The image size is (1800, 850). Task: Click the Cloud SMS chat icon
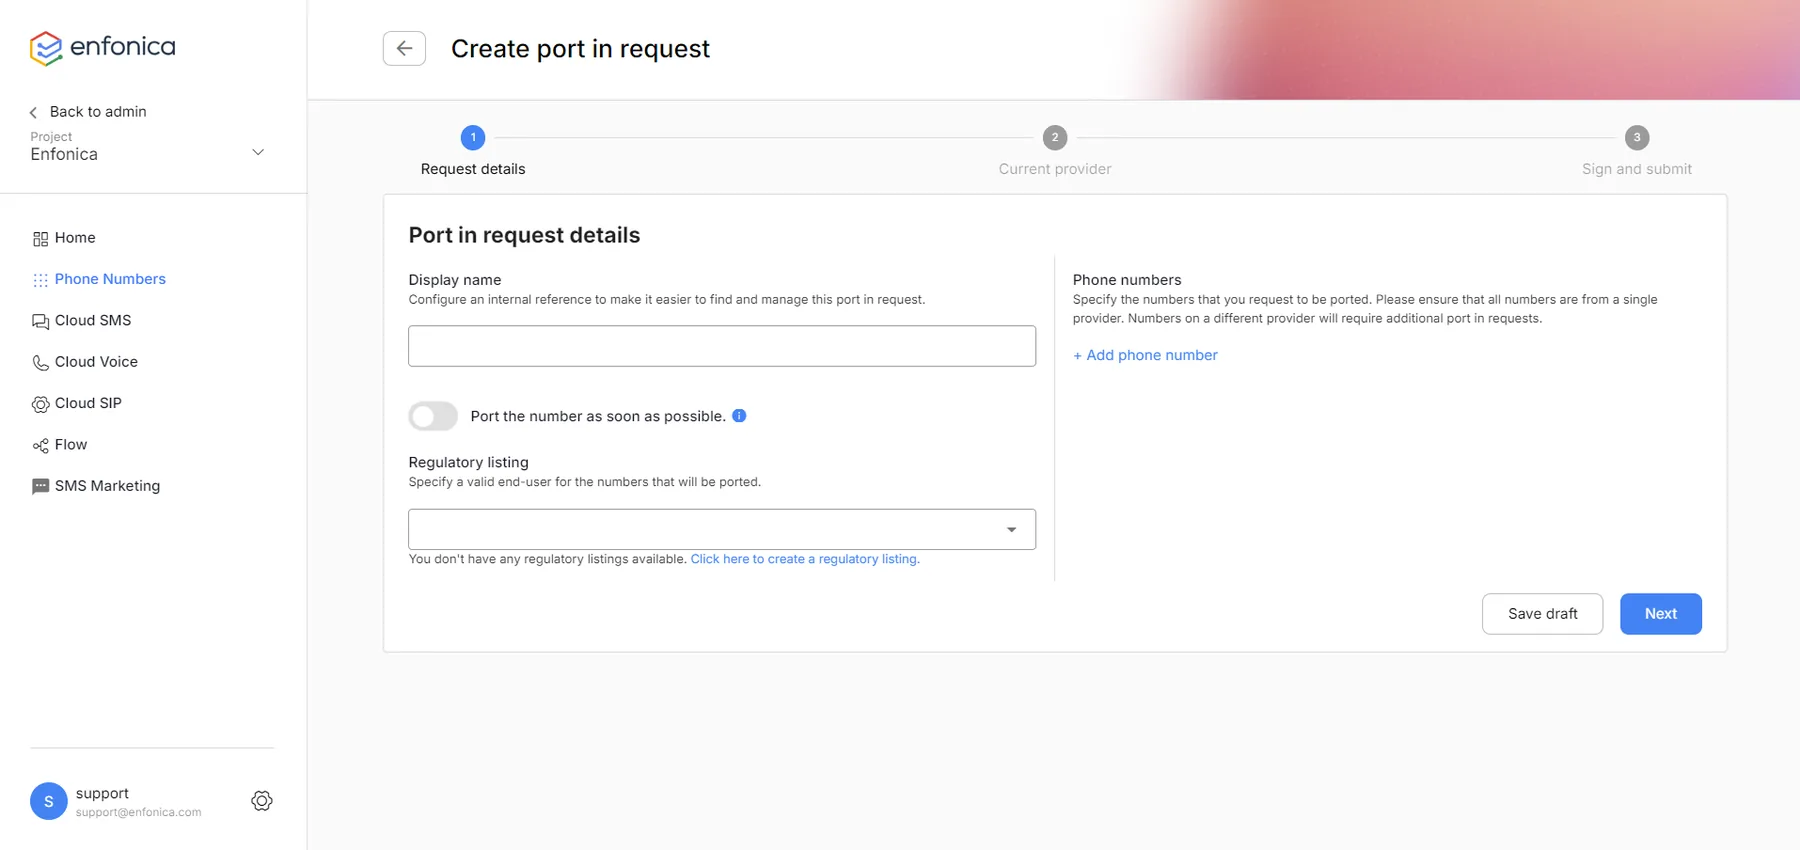pos(40,321)
